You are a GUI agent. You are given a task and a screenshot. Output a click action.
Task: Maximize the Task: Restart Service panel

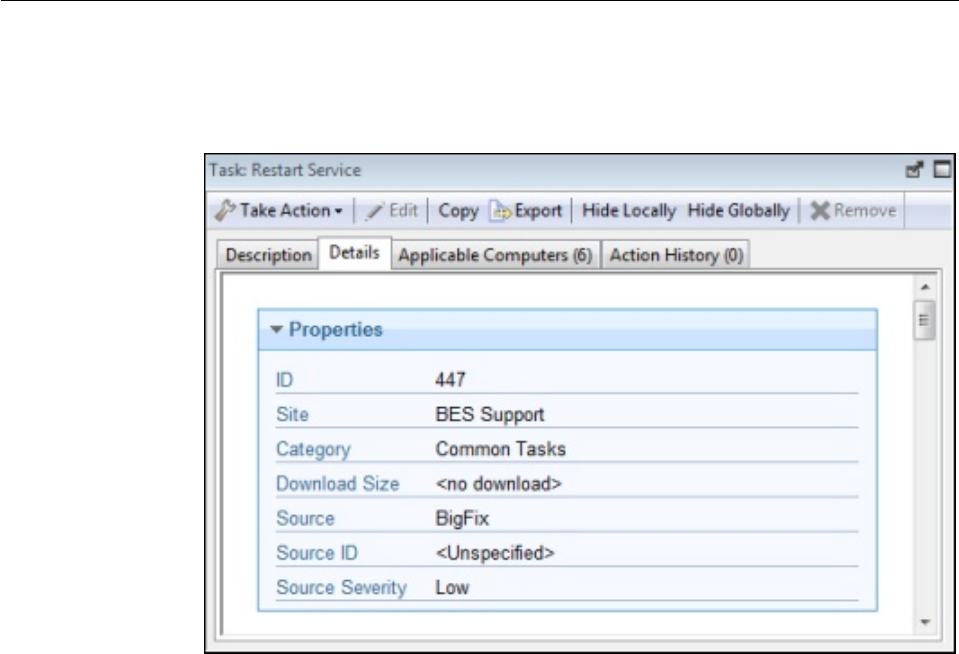coord(941,171)
